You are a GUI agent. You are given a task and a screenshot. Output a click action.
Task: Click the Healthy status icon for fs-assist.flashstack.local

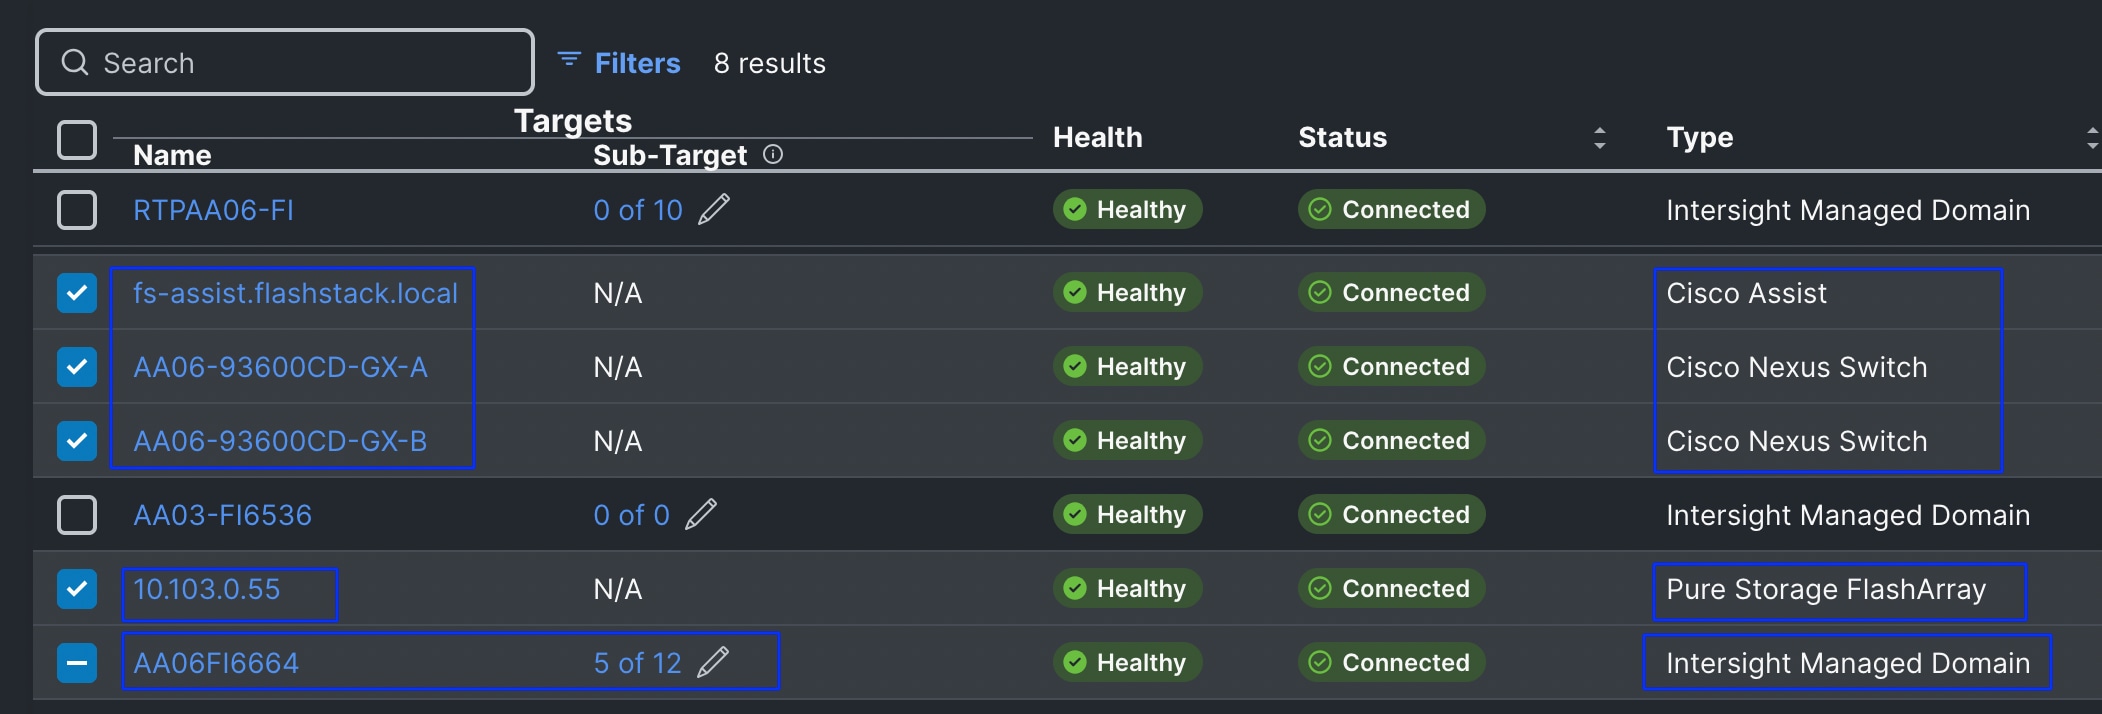point(1075,293)
